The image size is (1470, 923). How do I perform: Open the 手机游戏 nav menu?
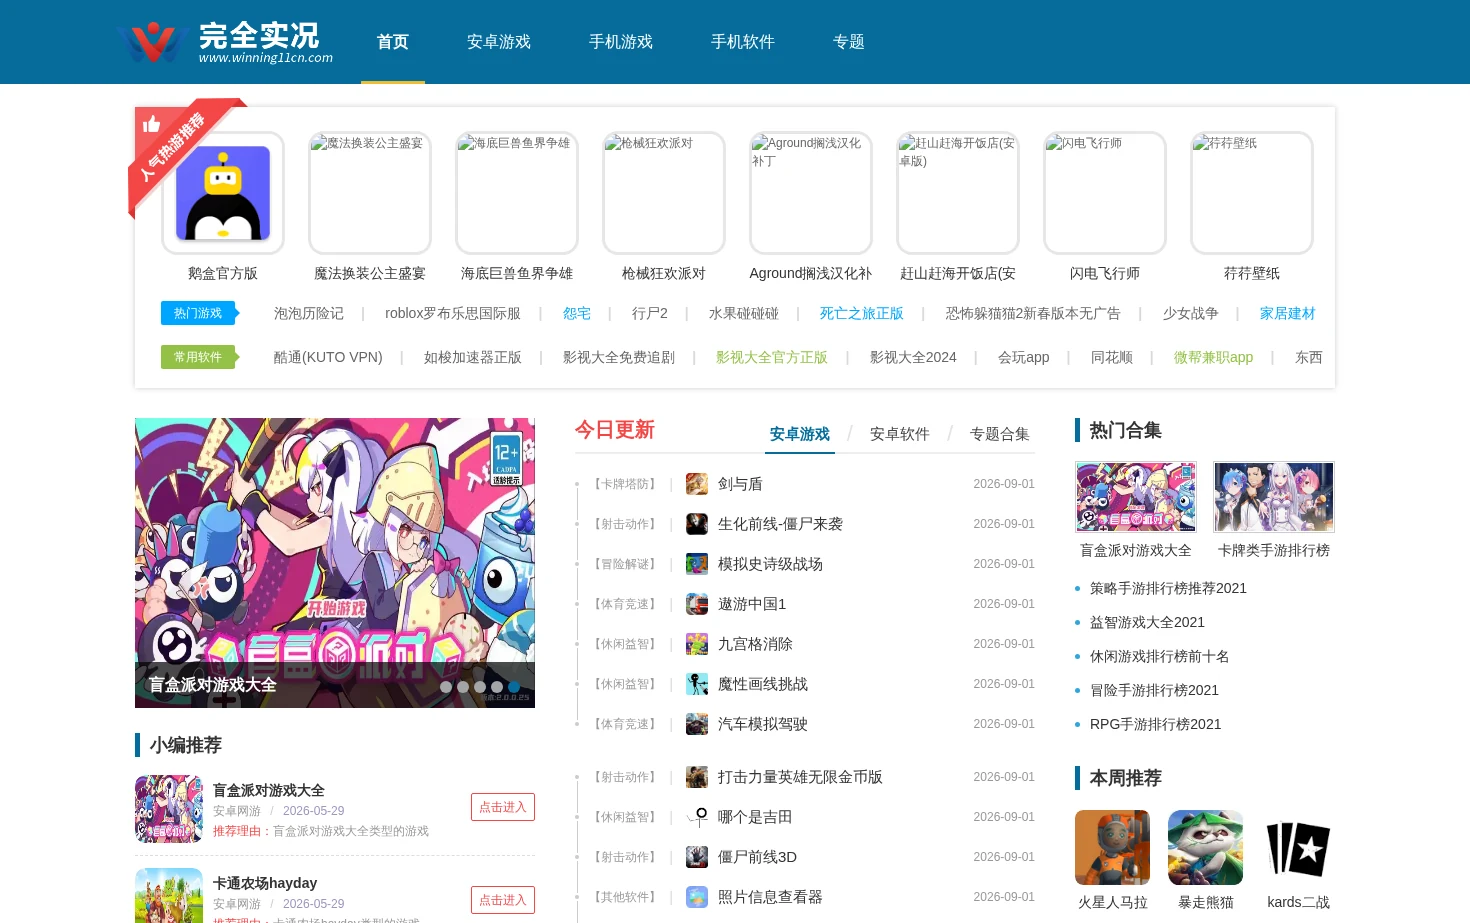621,42
